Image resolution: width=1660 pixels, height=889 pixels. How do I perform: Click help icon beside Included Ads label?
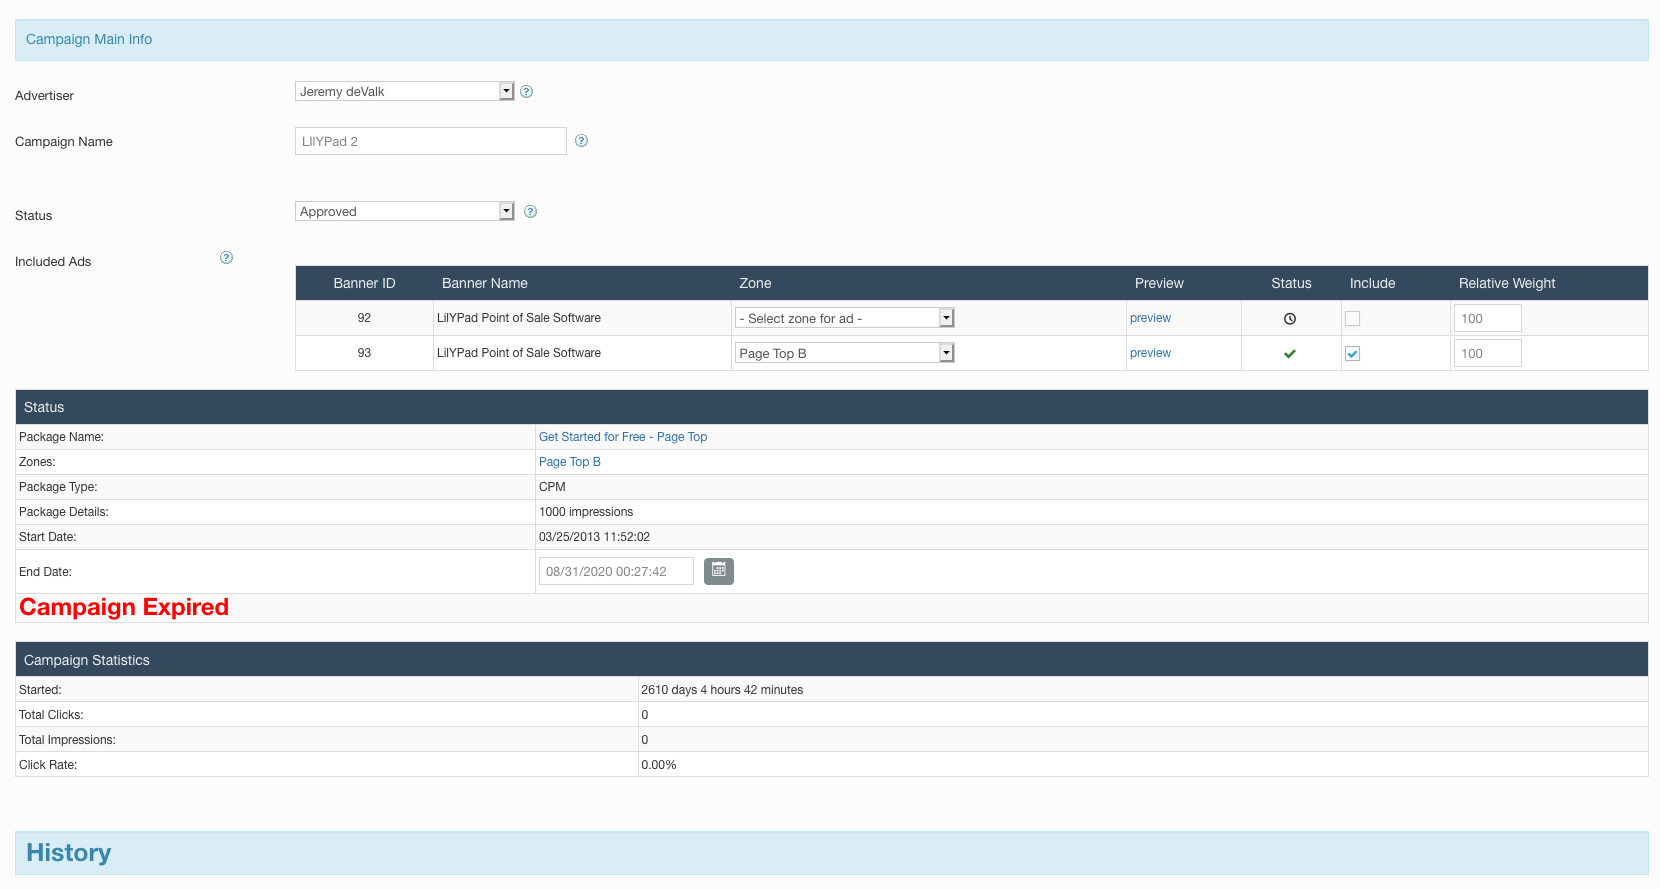point(226,258)
